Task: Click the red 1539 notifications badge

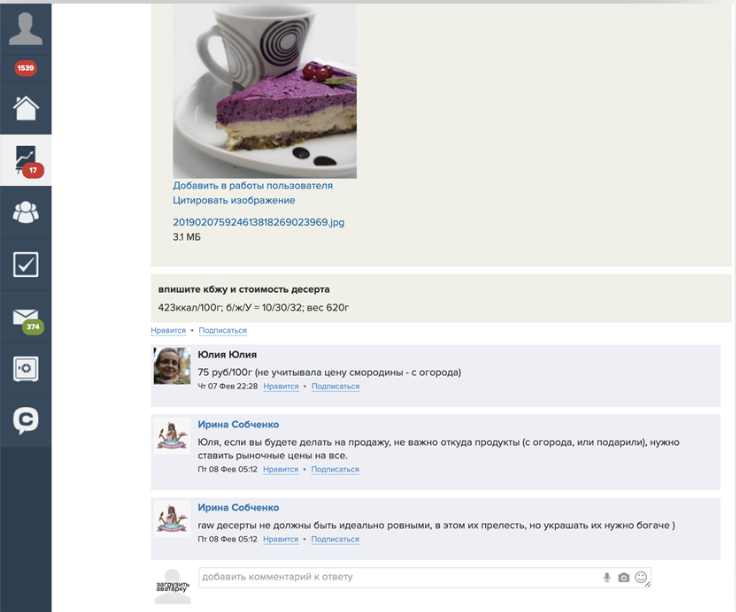Action: [x=25, y=68]
